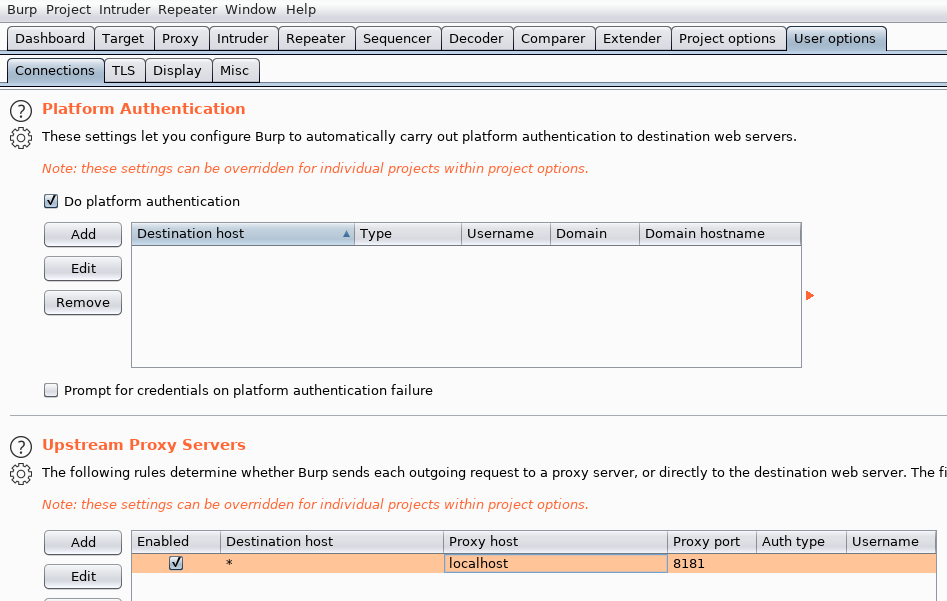This screenshot has width=947, height=601.
Task: Open the Upstream Proxy Servers help icon
Action: [21, 446]
